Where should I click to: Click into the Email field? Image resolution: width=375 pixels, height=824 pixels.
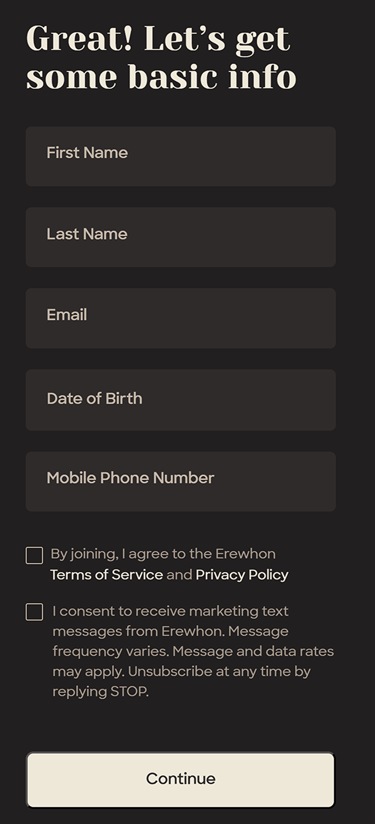181,318
